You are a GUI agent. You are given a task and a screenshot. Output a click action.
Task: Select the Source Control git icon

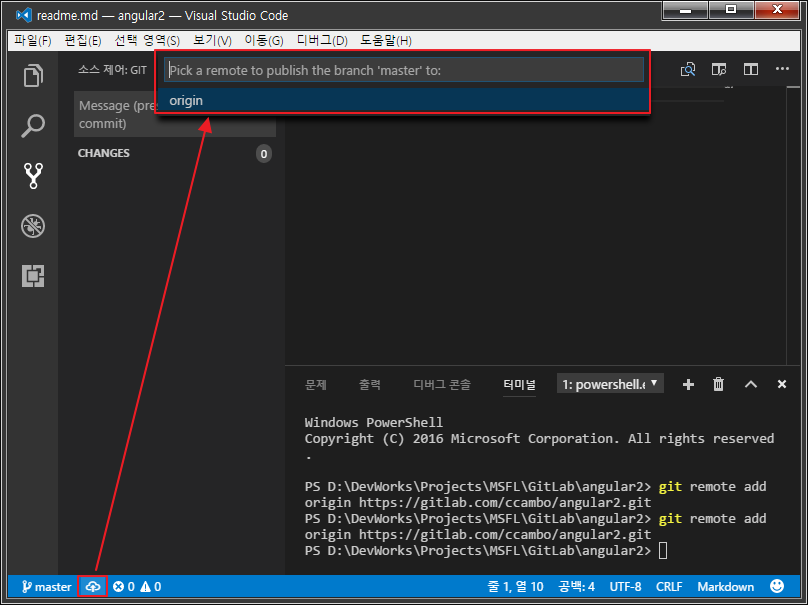point(33,176)
